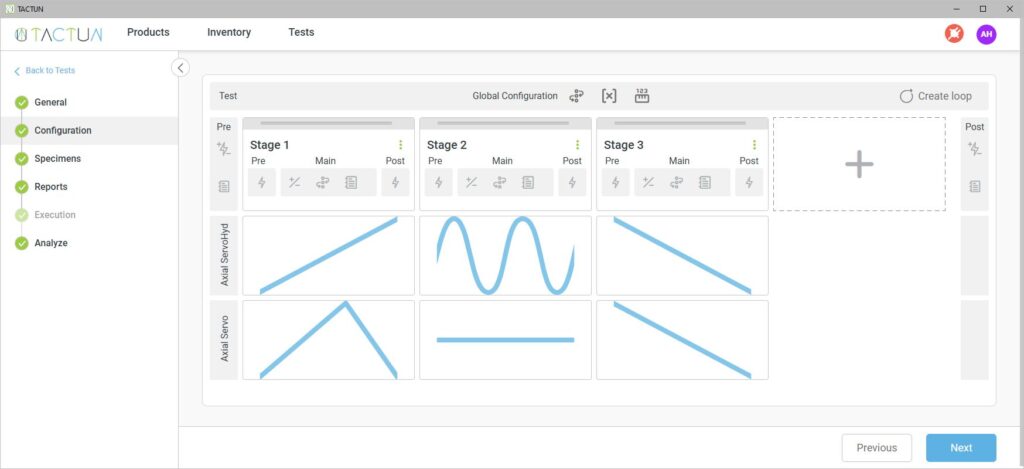Open the AH user avatar menu

[x=986, y=34]
